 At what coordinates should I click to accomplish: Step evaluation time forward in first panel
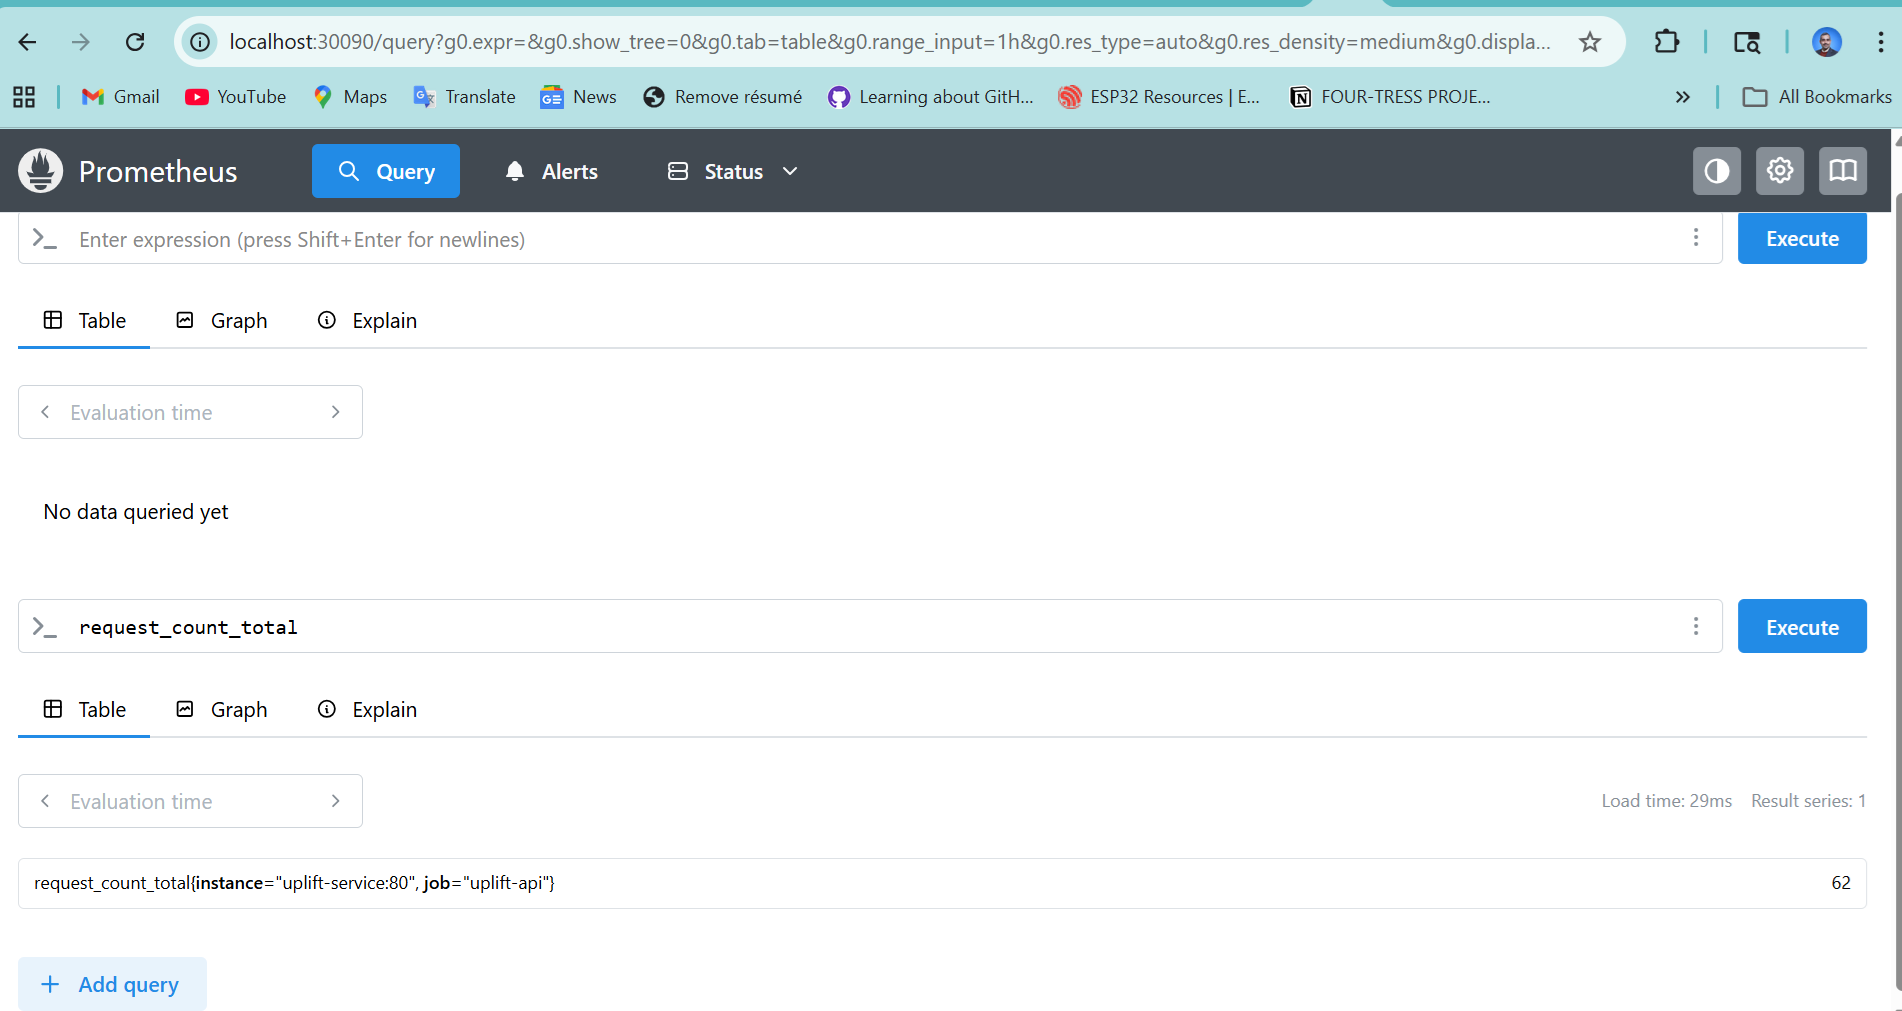point(336,412)
